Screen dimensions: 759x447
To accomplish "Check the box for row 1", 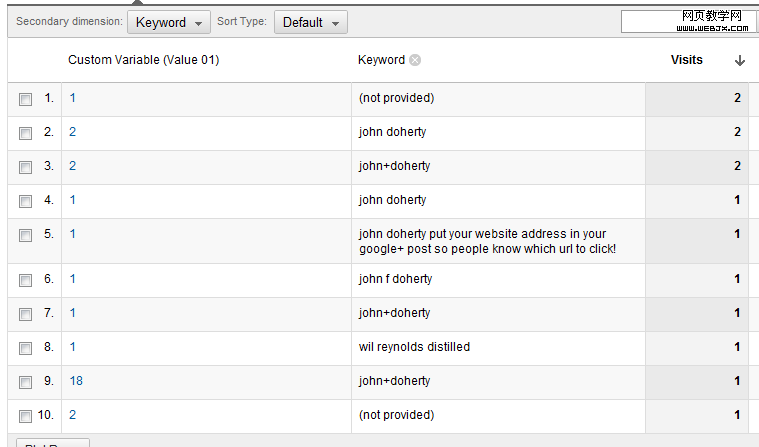I will coord(25,99).
